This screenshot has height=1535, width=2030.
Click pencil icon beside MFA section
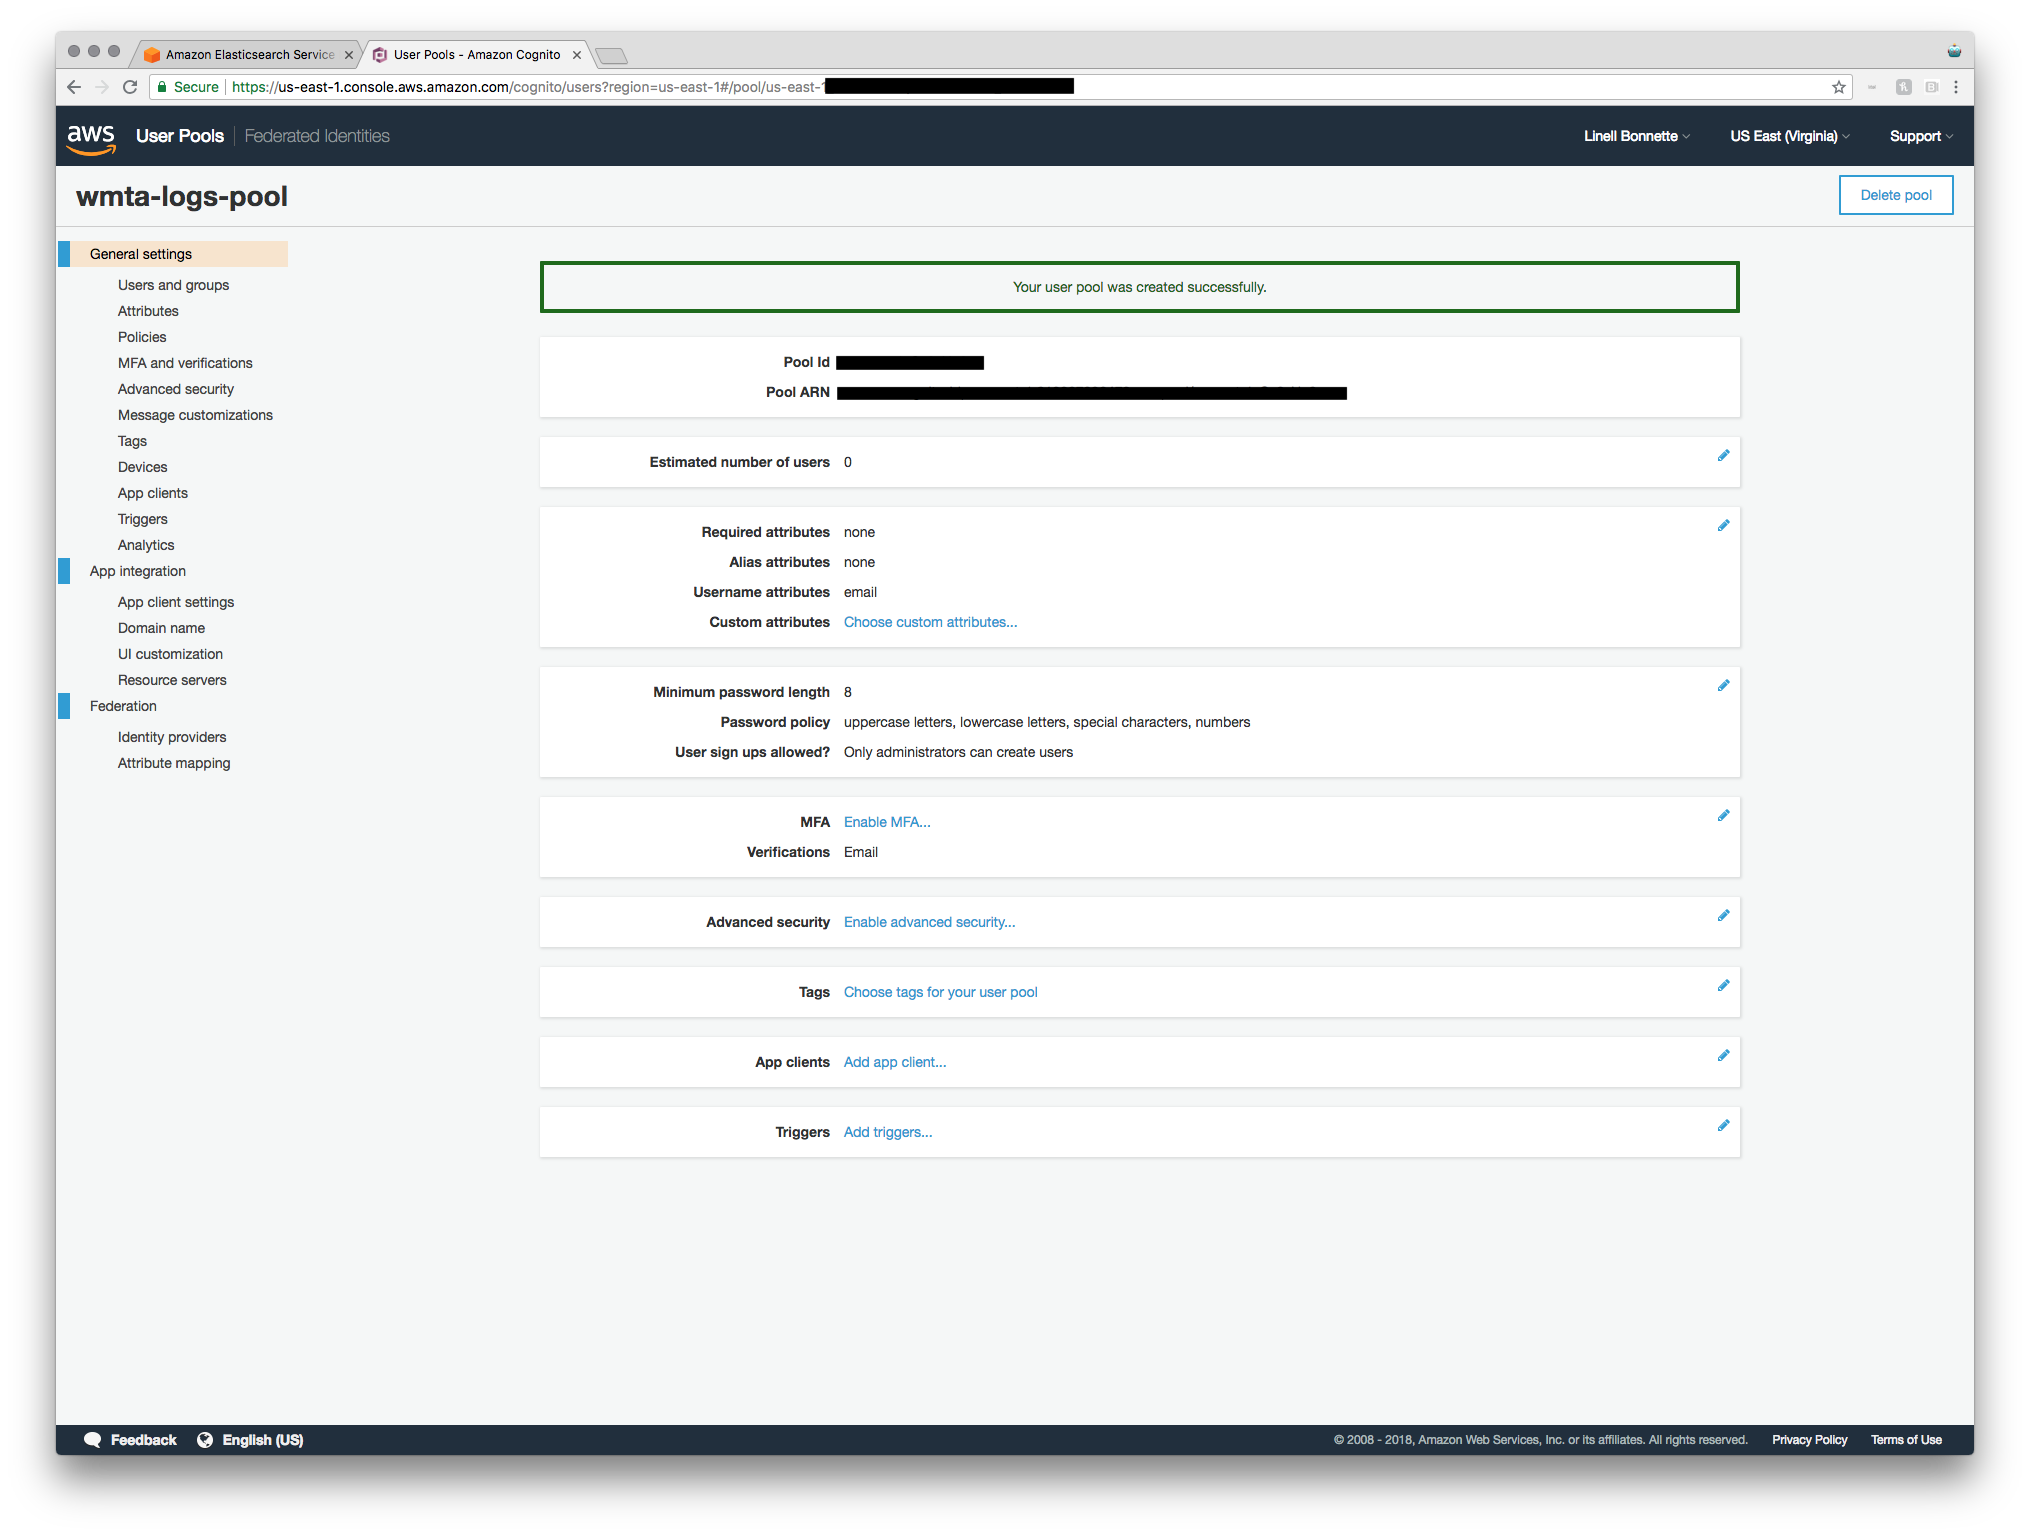click(1723, 816)
